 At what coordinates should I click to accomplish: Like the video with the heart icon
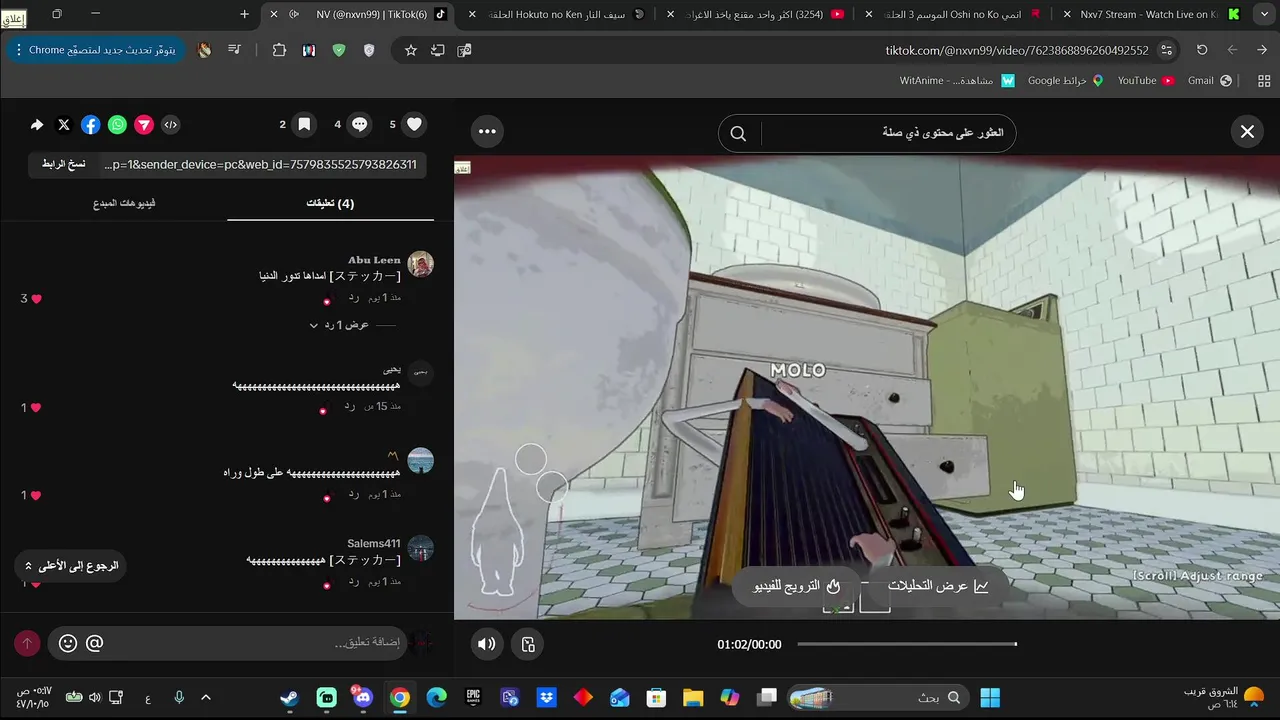coord(414,125)
